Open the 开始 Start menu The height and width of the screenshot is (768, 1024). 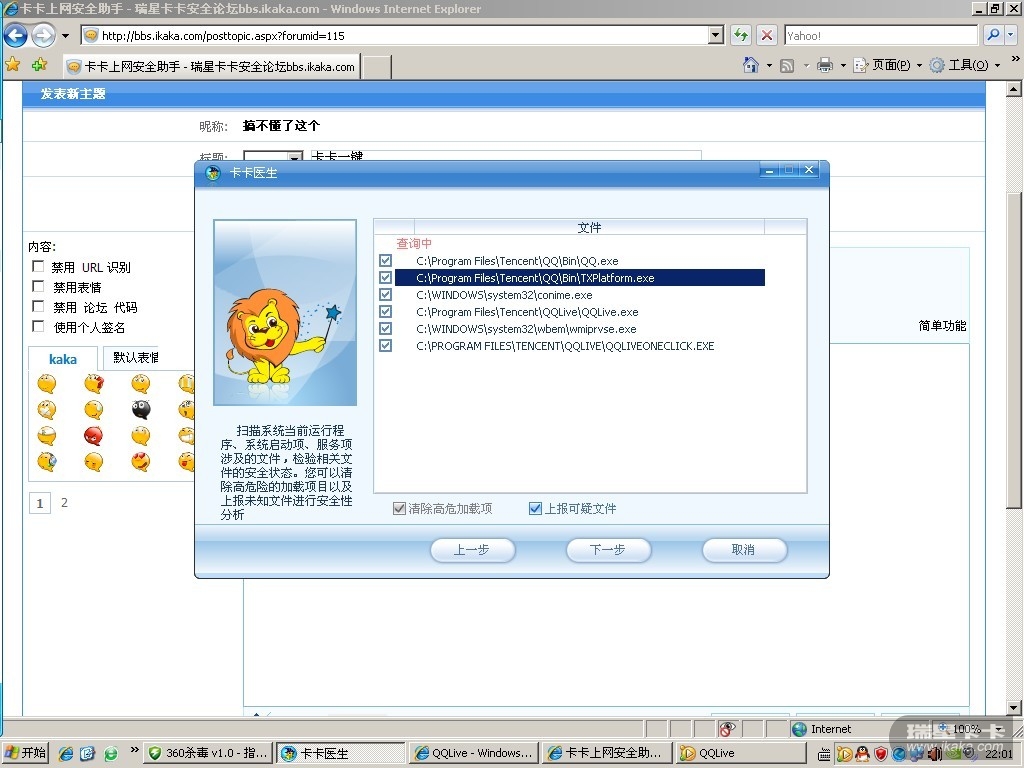26,753
